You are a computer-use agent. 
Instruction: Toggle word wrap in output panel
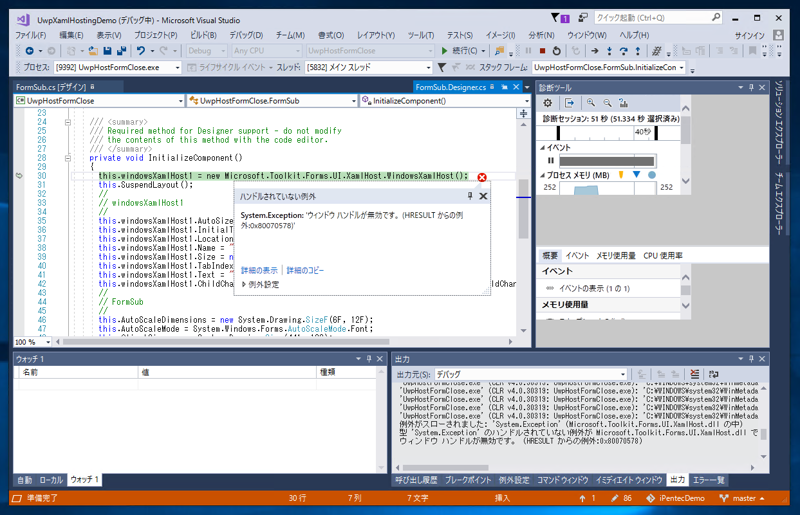pos(713,374)
